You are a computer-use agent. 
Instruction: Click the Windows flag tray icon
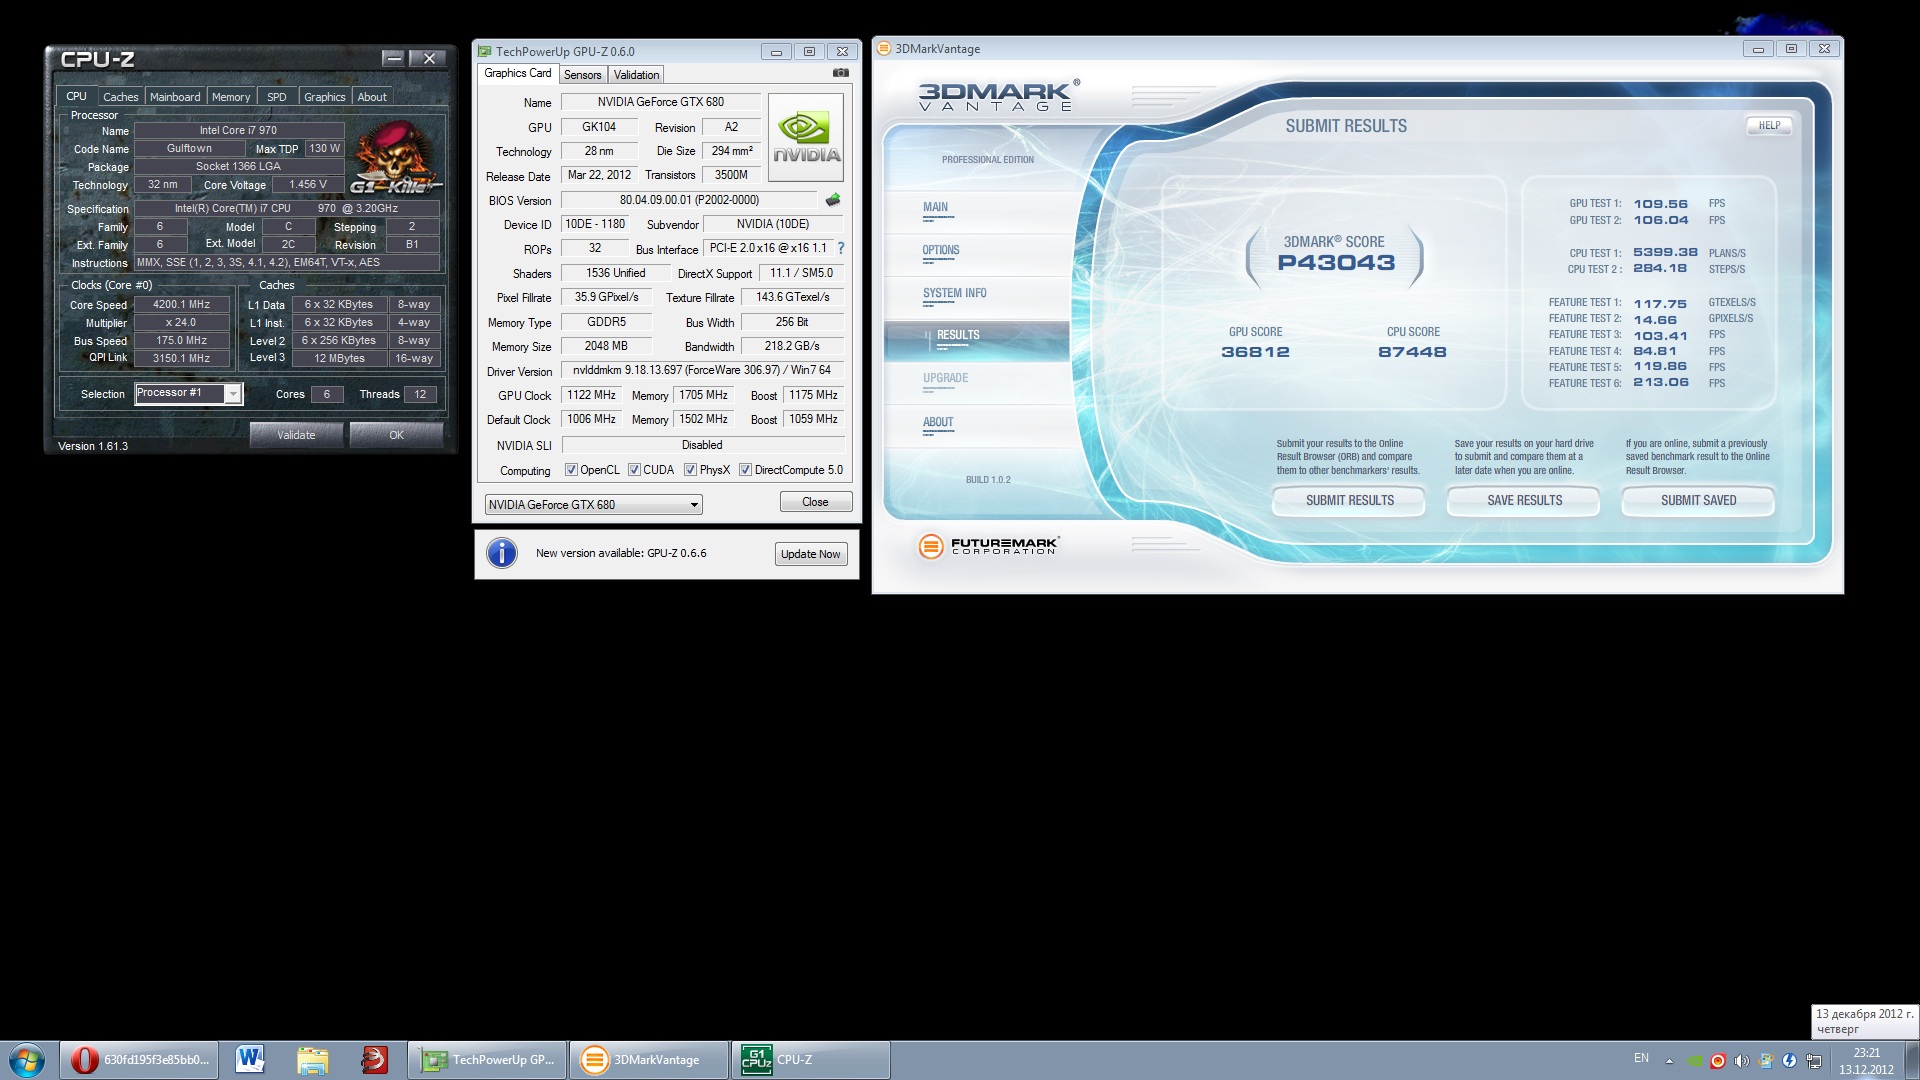(x=1766, y=1061)
